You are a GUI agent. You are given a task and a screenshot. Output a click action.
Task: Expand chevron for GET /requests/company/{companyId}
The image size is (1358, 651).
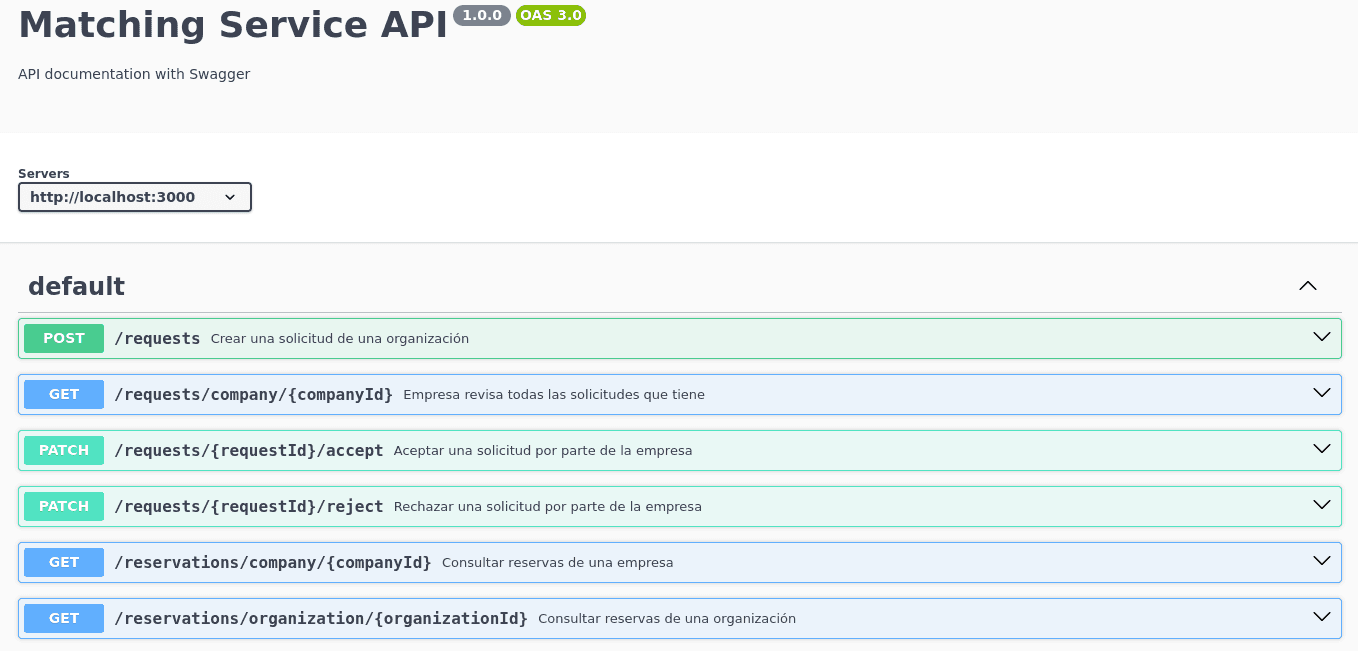tap(1321, 394)
